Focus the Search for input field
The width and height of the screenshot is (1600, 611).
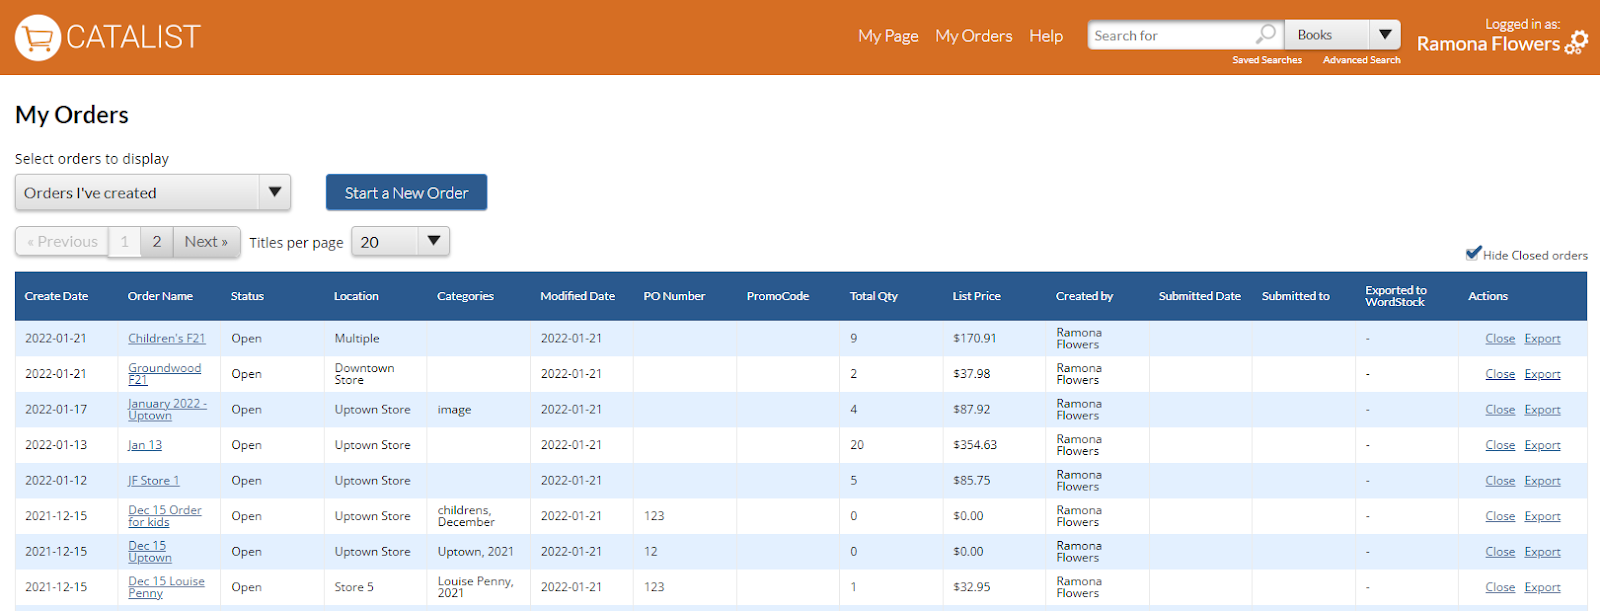[x=1172, y=35]
